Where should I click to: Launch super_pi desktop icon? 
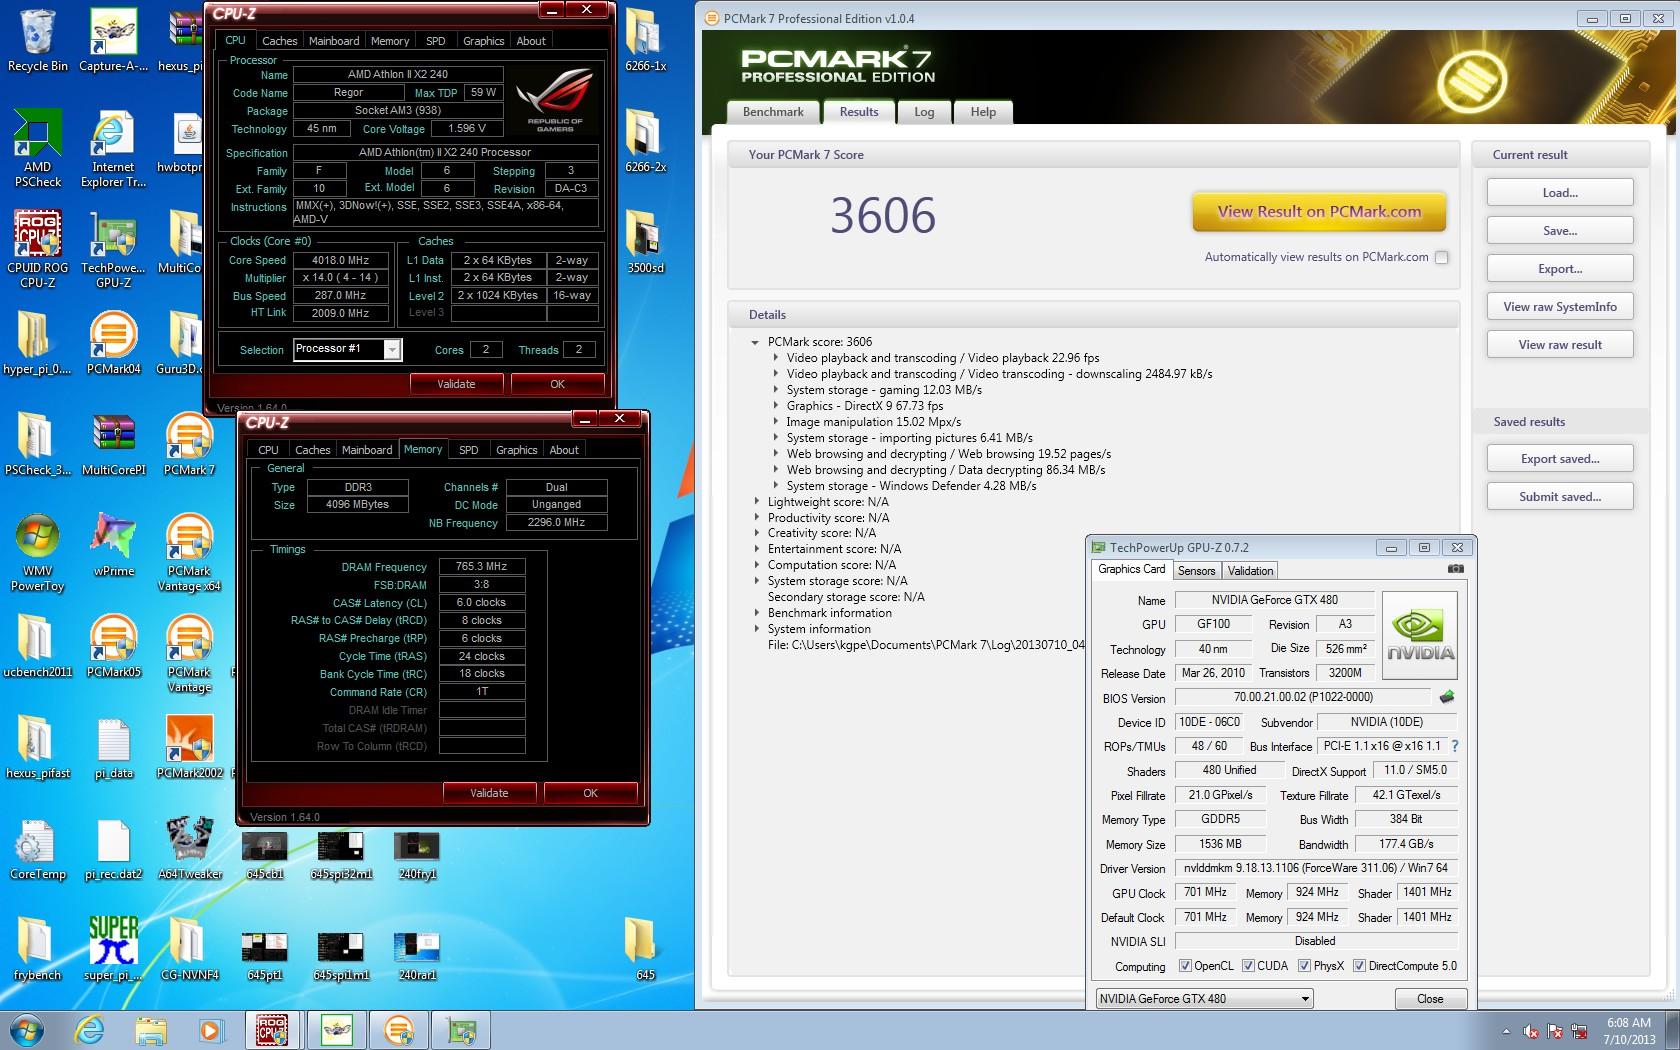pyautogui.click(x=113, y=949)
